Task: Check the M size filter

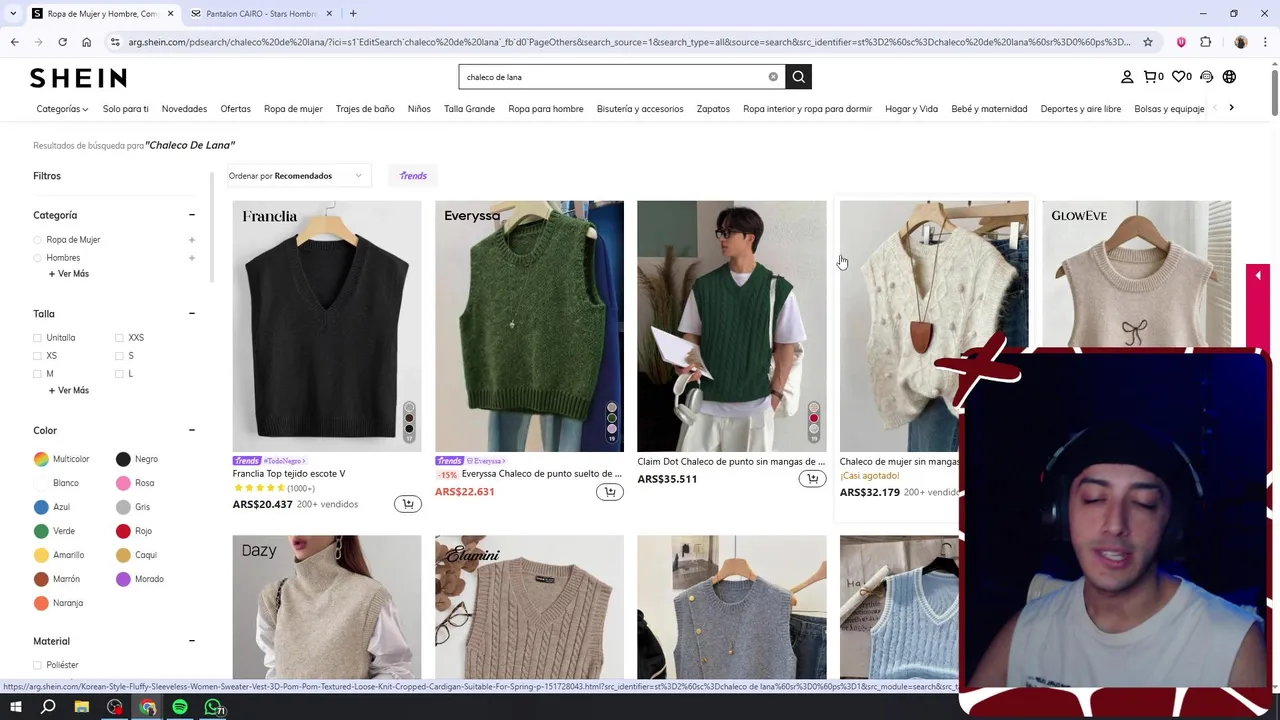Action: (38, 374)
